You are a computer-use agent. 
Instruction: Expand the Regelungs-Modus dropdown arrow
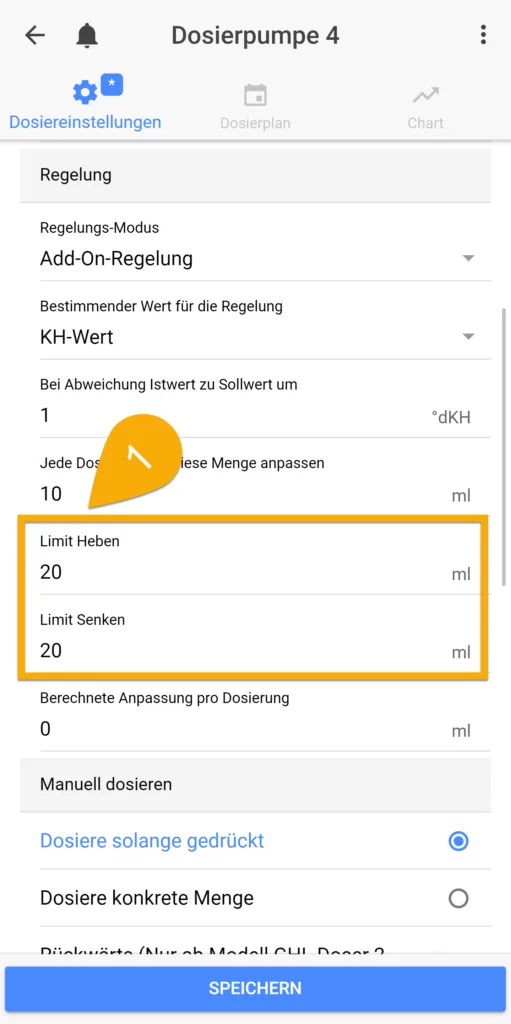468,259
